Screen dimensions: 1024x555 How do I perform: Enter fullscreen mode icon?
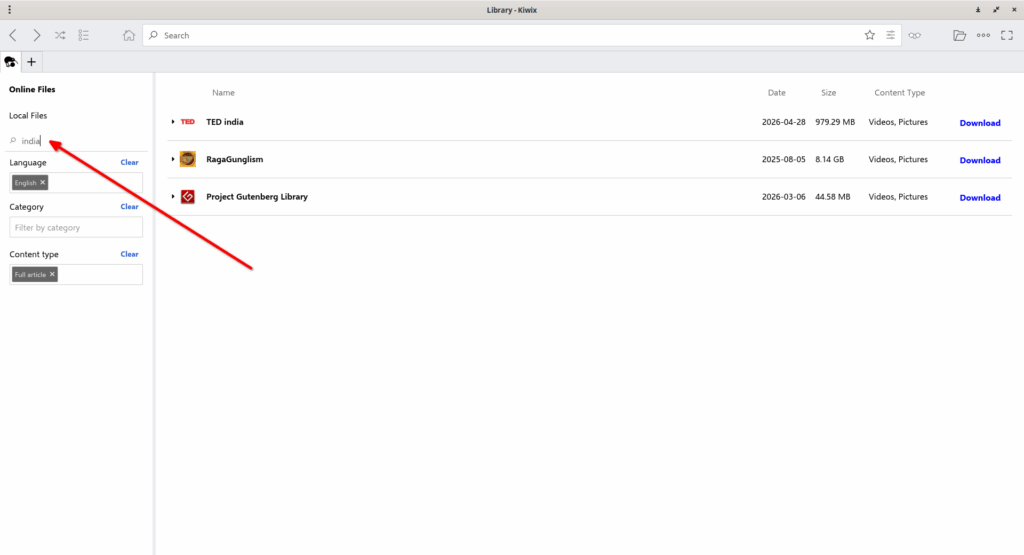click(1007, 35)
